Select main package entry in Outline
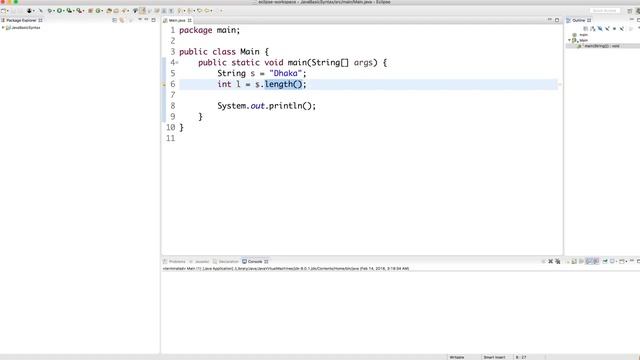Screen dimensions: 640x360 (580, 35)
